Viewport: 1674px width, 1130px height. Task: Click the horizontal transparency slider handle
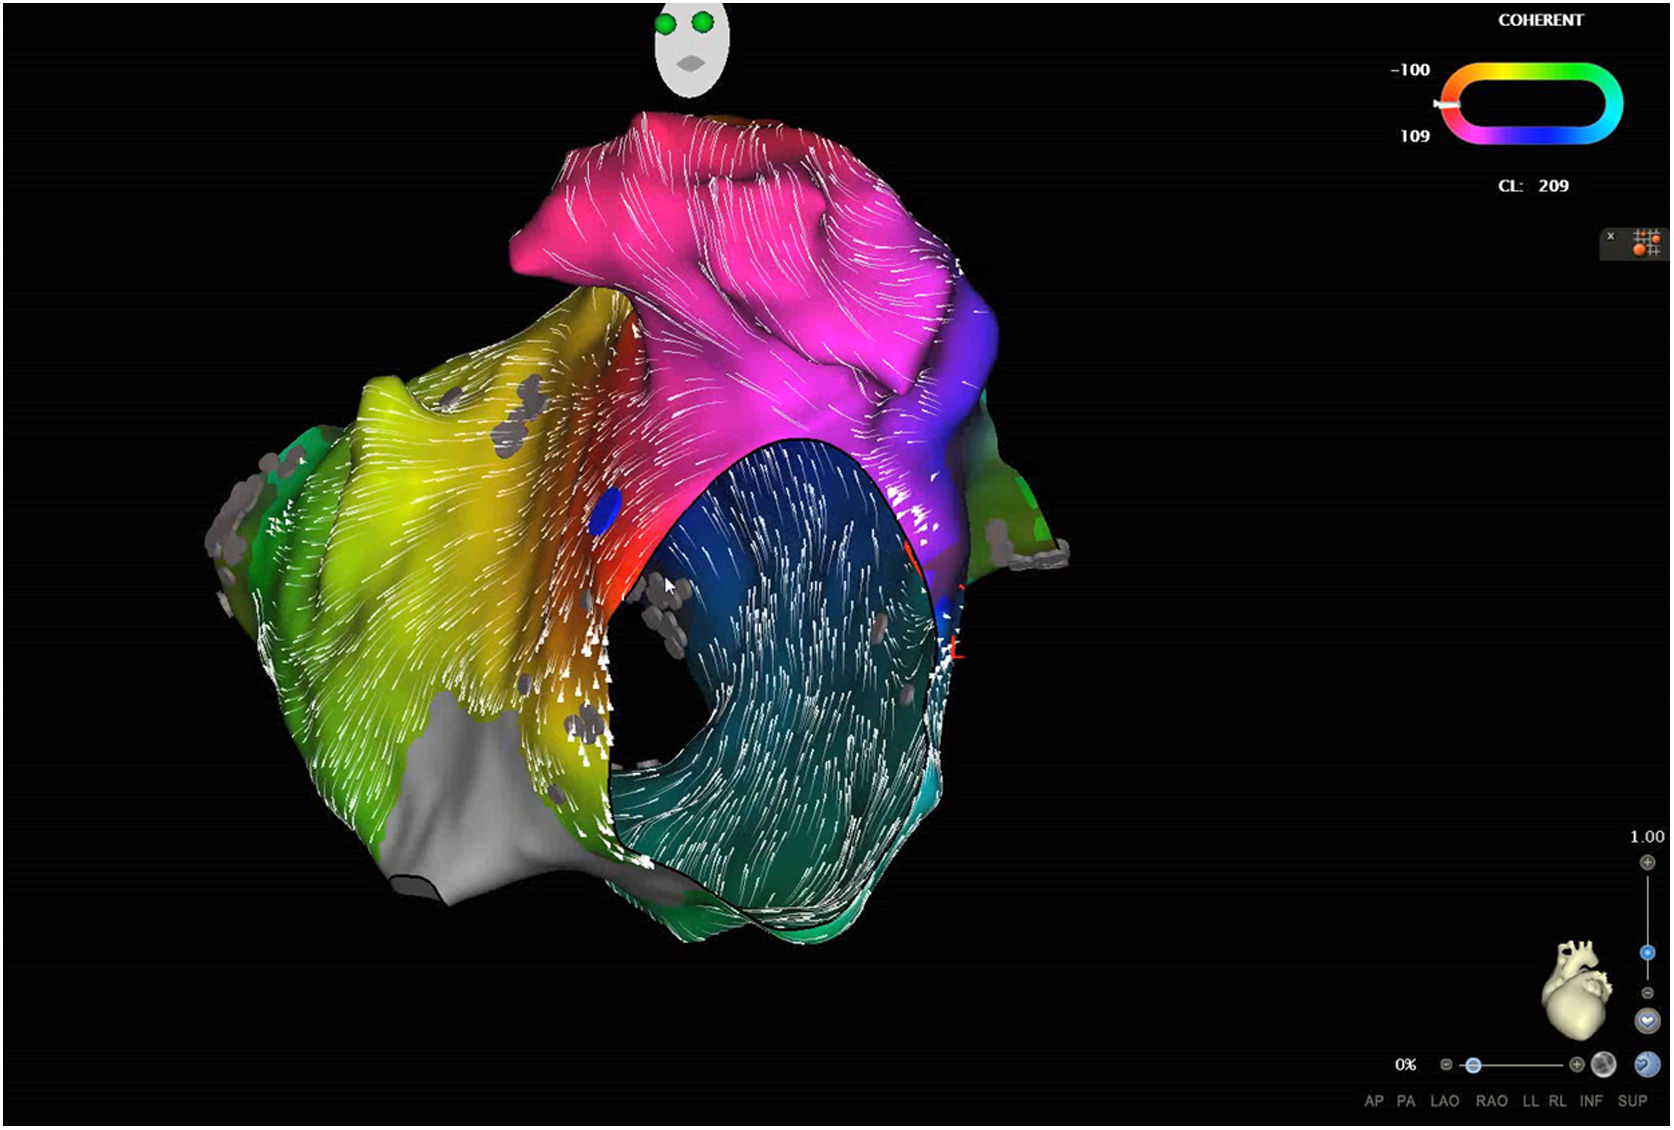[1473, 1066]
